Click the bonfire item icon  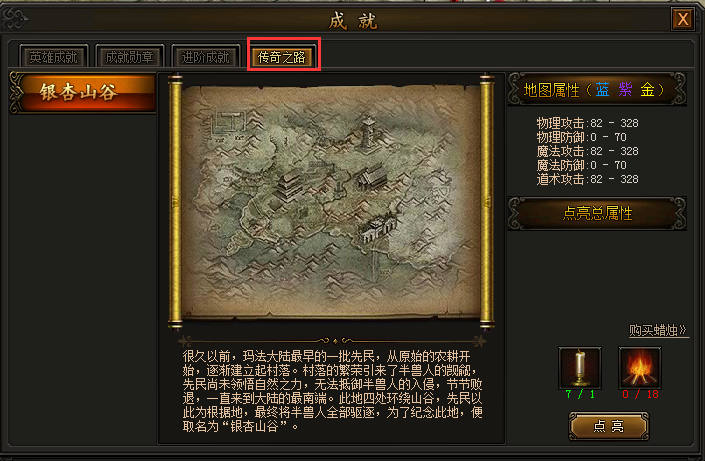pos(639,367)
